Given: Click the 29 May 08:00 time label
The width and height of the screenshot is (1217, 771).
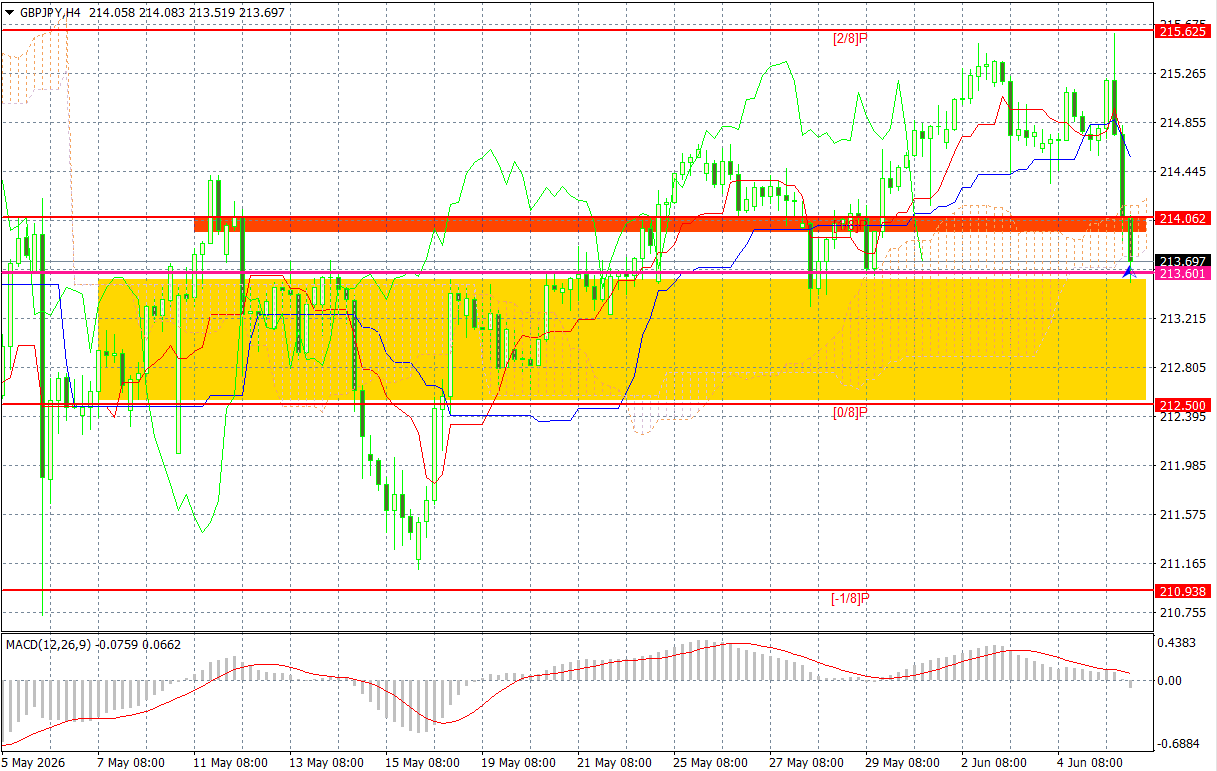Looking at the screenshot, I should tap(901, 762).
